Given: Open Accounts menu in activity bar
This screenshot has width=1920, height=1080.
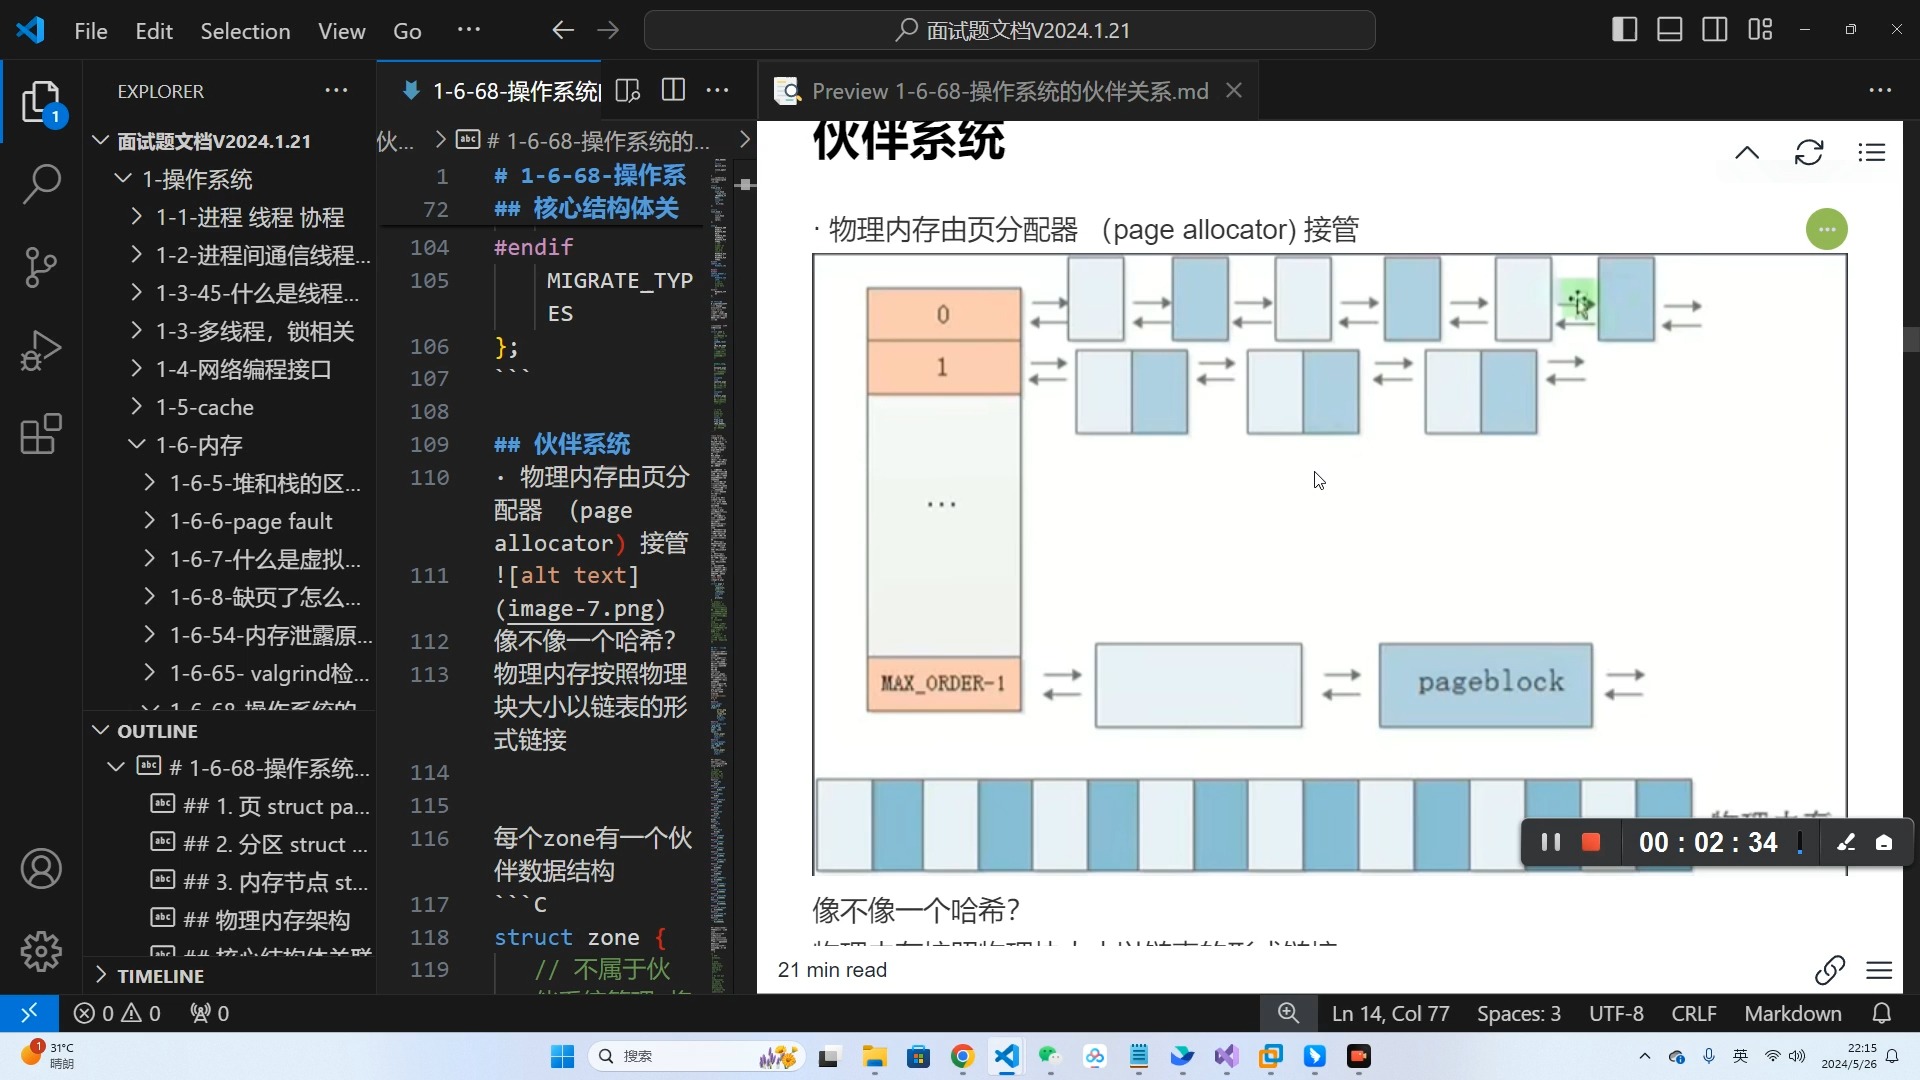Looking at the screenshot, I should [41, 869].
